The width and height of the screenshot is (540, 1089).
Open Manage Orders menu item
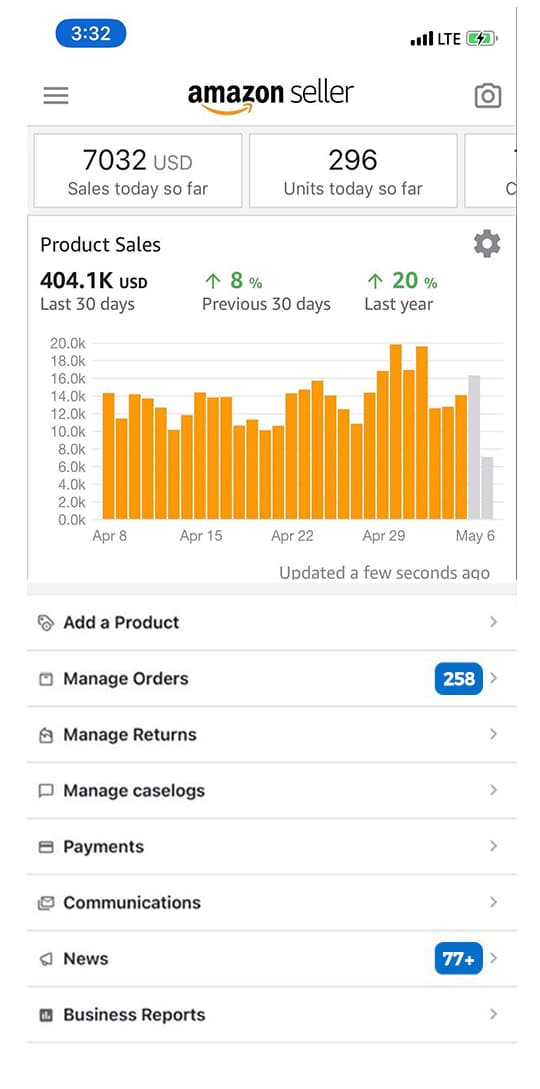click(271, 679)
